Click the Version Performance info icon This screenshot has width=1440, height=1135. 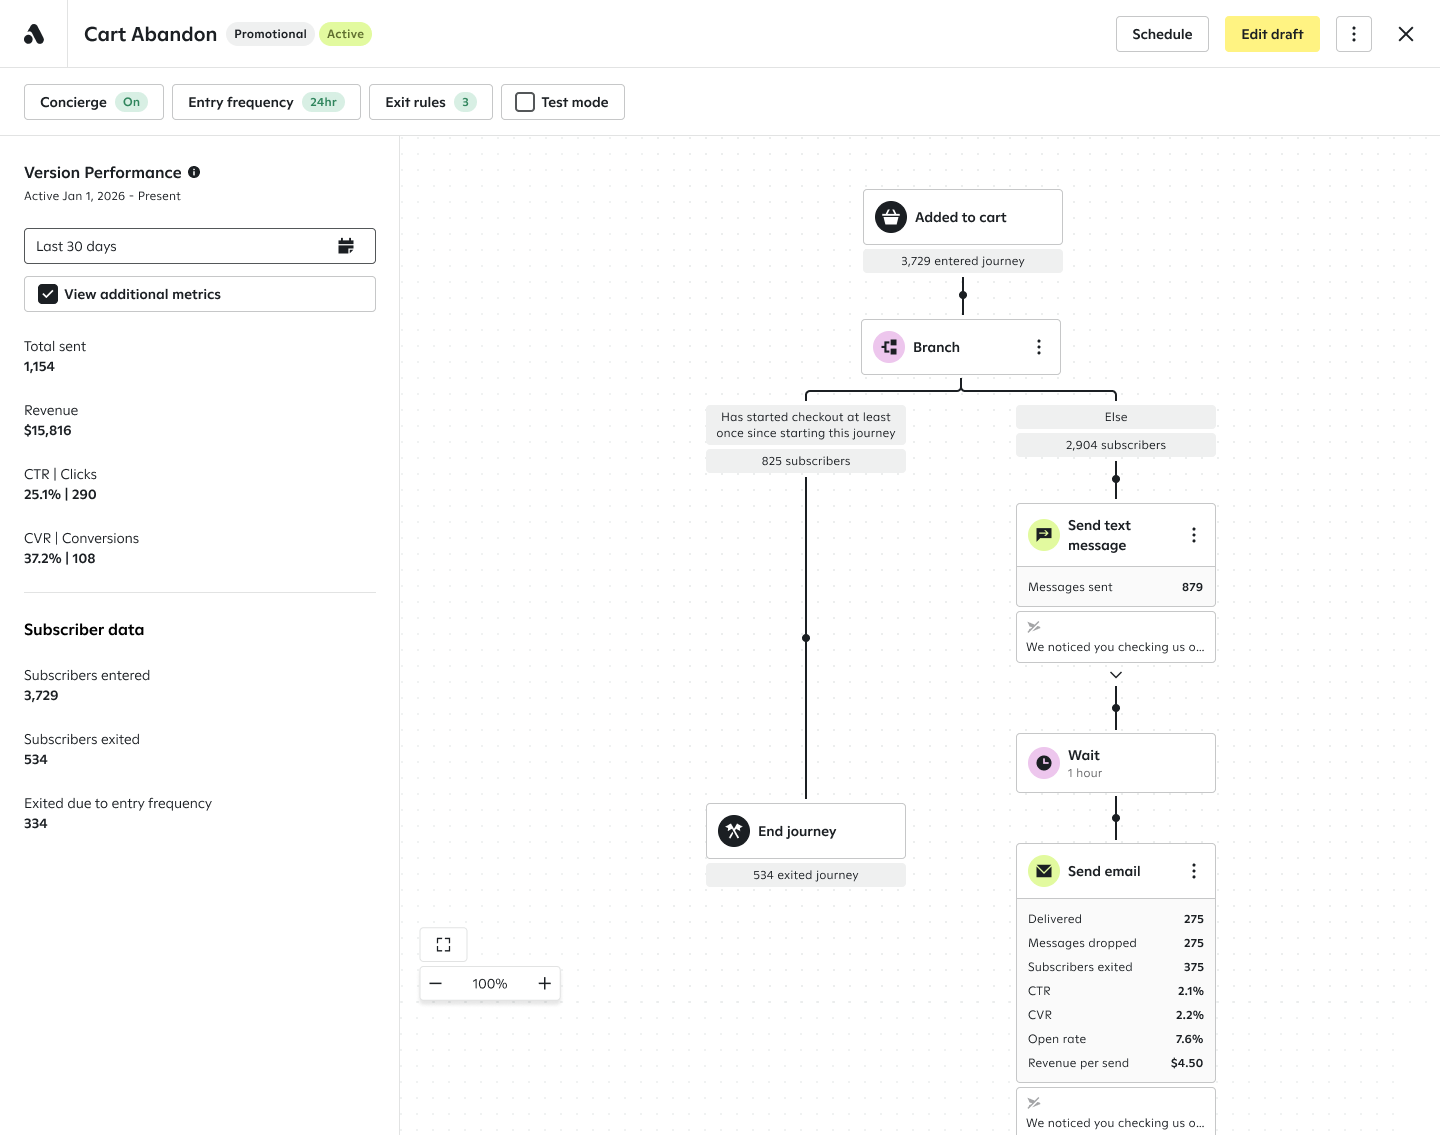194,172
